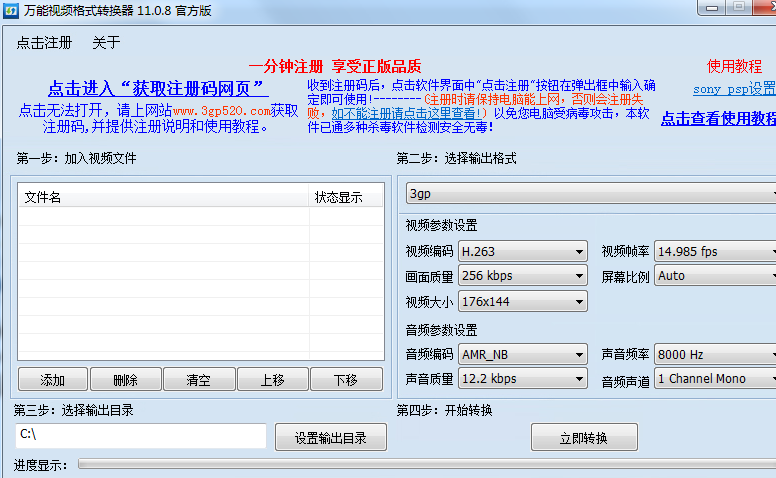776x478 pixels.
Task: Expand the 视频大小 176x144 dropdown
Action: [523, 301]
